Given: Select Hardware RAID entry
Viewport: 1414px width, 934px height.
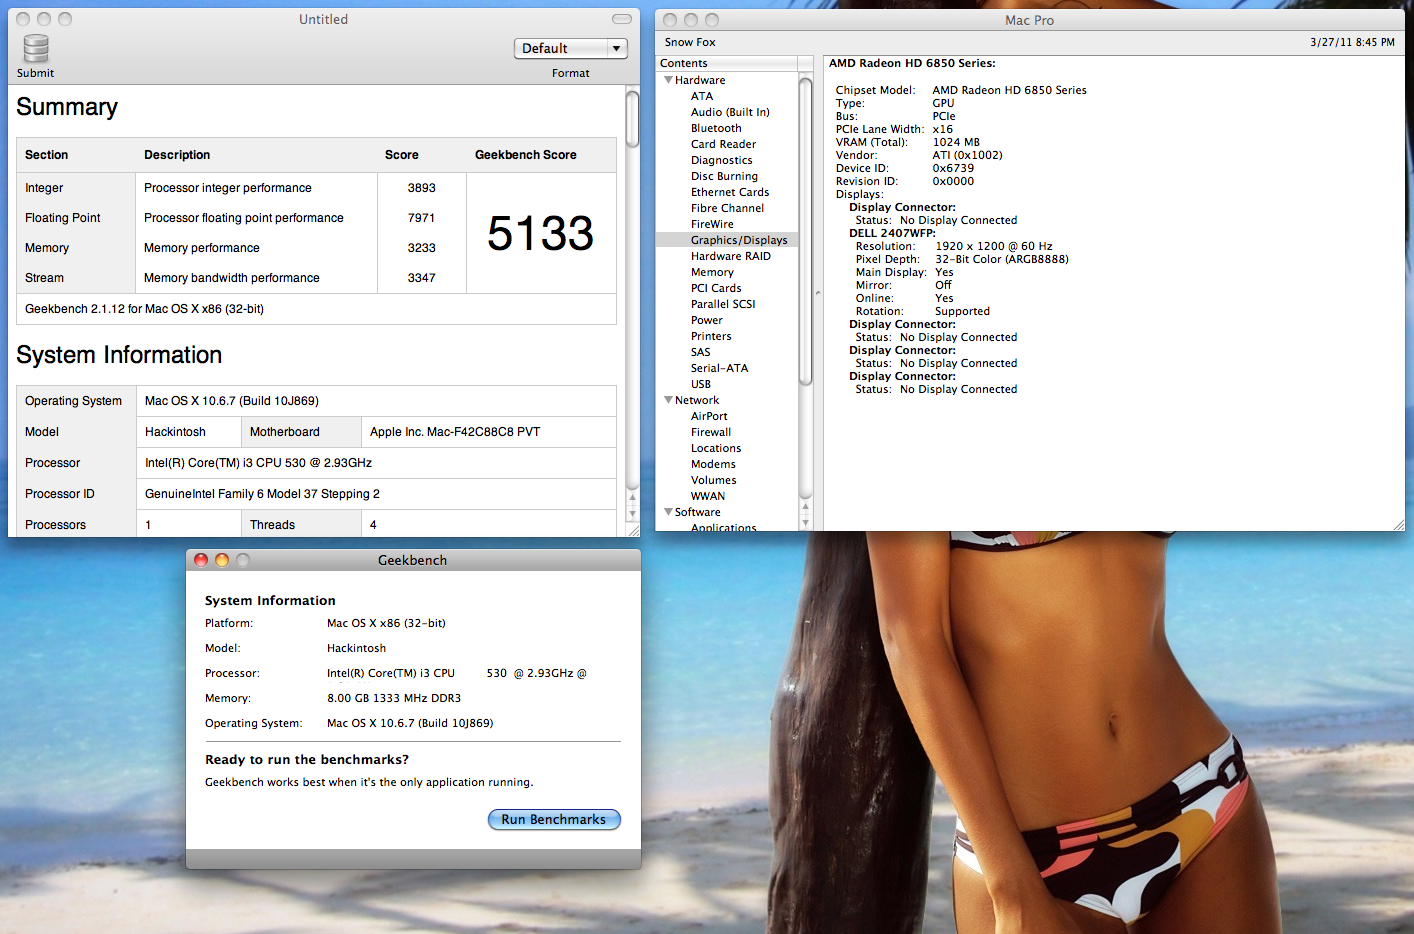Looking at the screenshot, I should [731, 256].
